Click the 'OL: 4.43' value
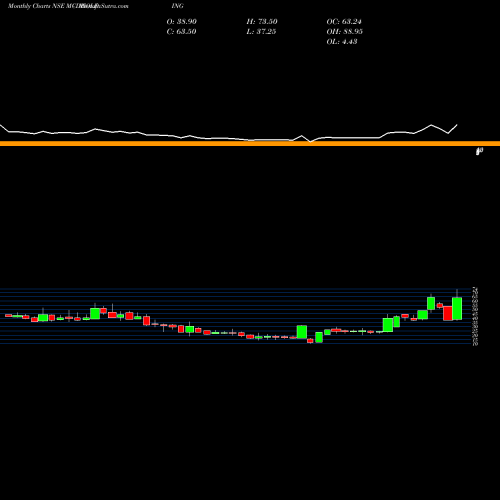The height and width of the screenshot is (500, 500). (342, 42)
